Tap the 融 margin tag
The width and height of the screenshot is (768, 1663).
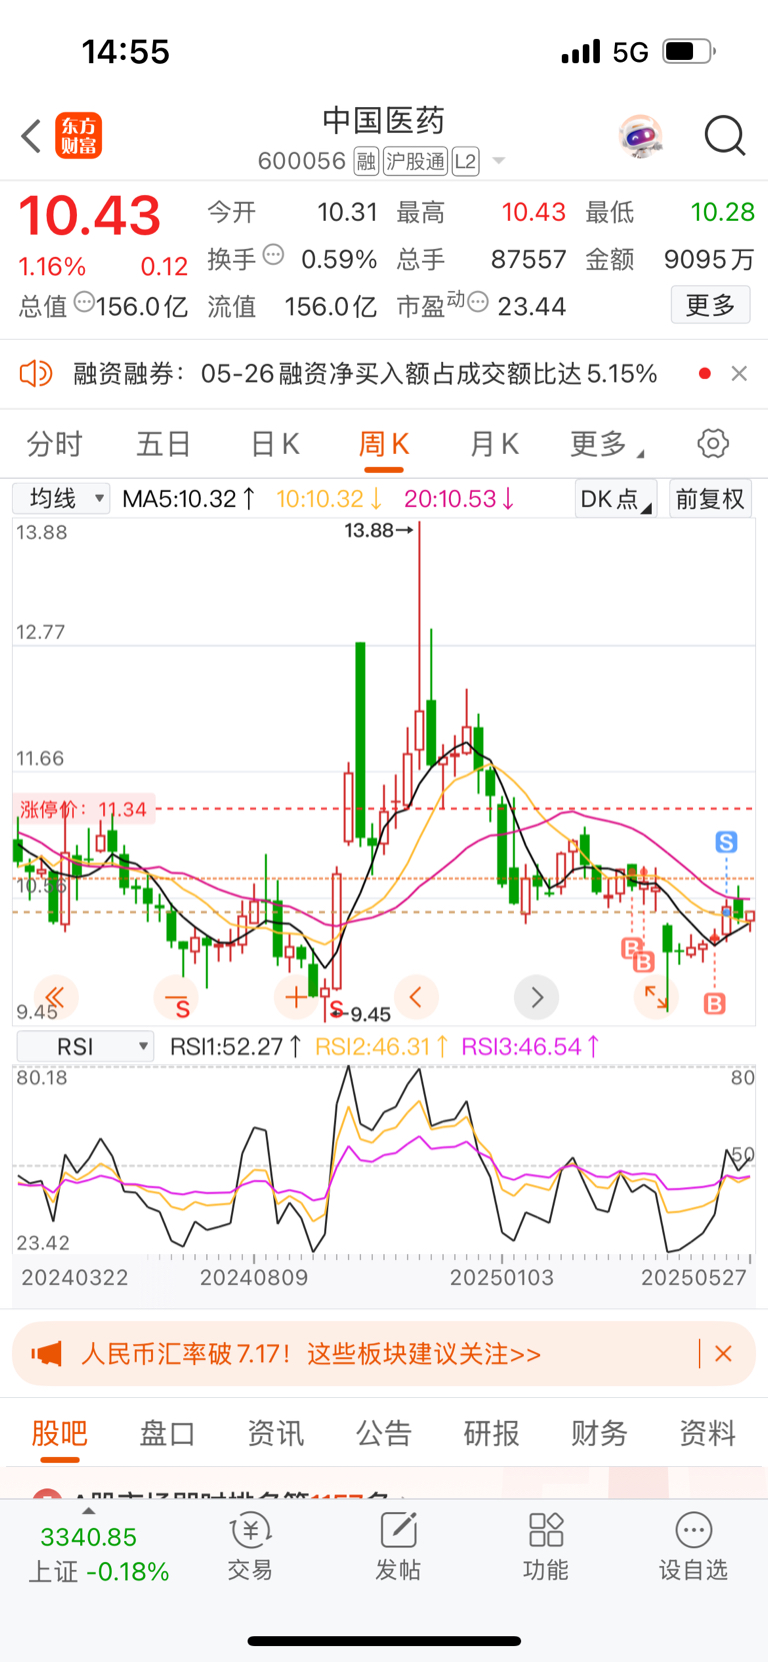pos(366,161)
